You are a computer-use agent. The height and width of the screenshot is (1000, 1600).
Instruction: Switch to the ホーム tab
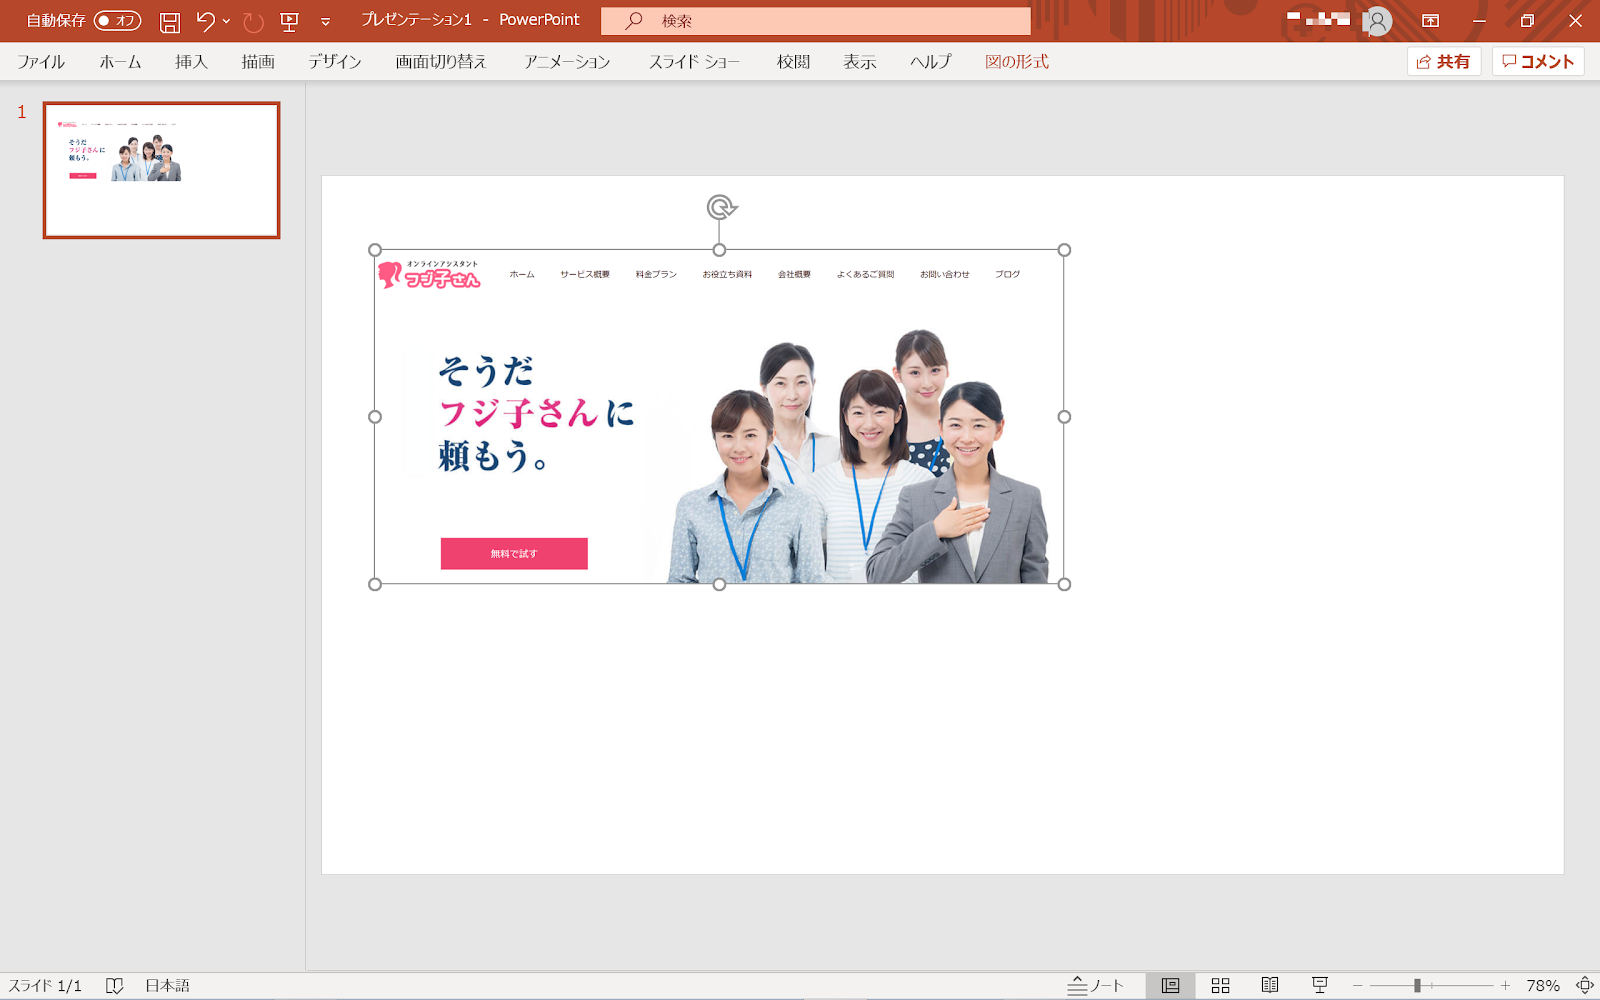(x=120, y=62)
